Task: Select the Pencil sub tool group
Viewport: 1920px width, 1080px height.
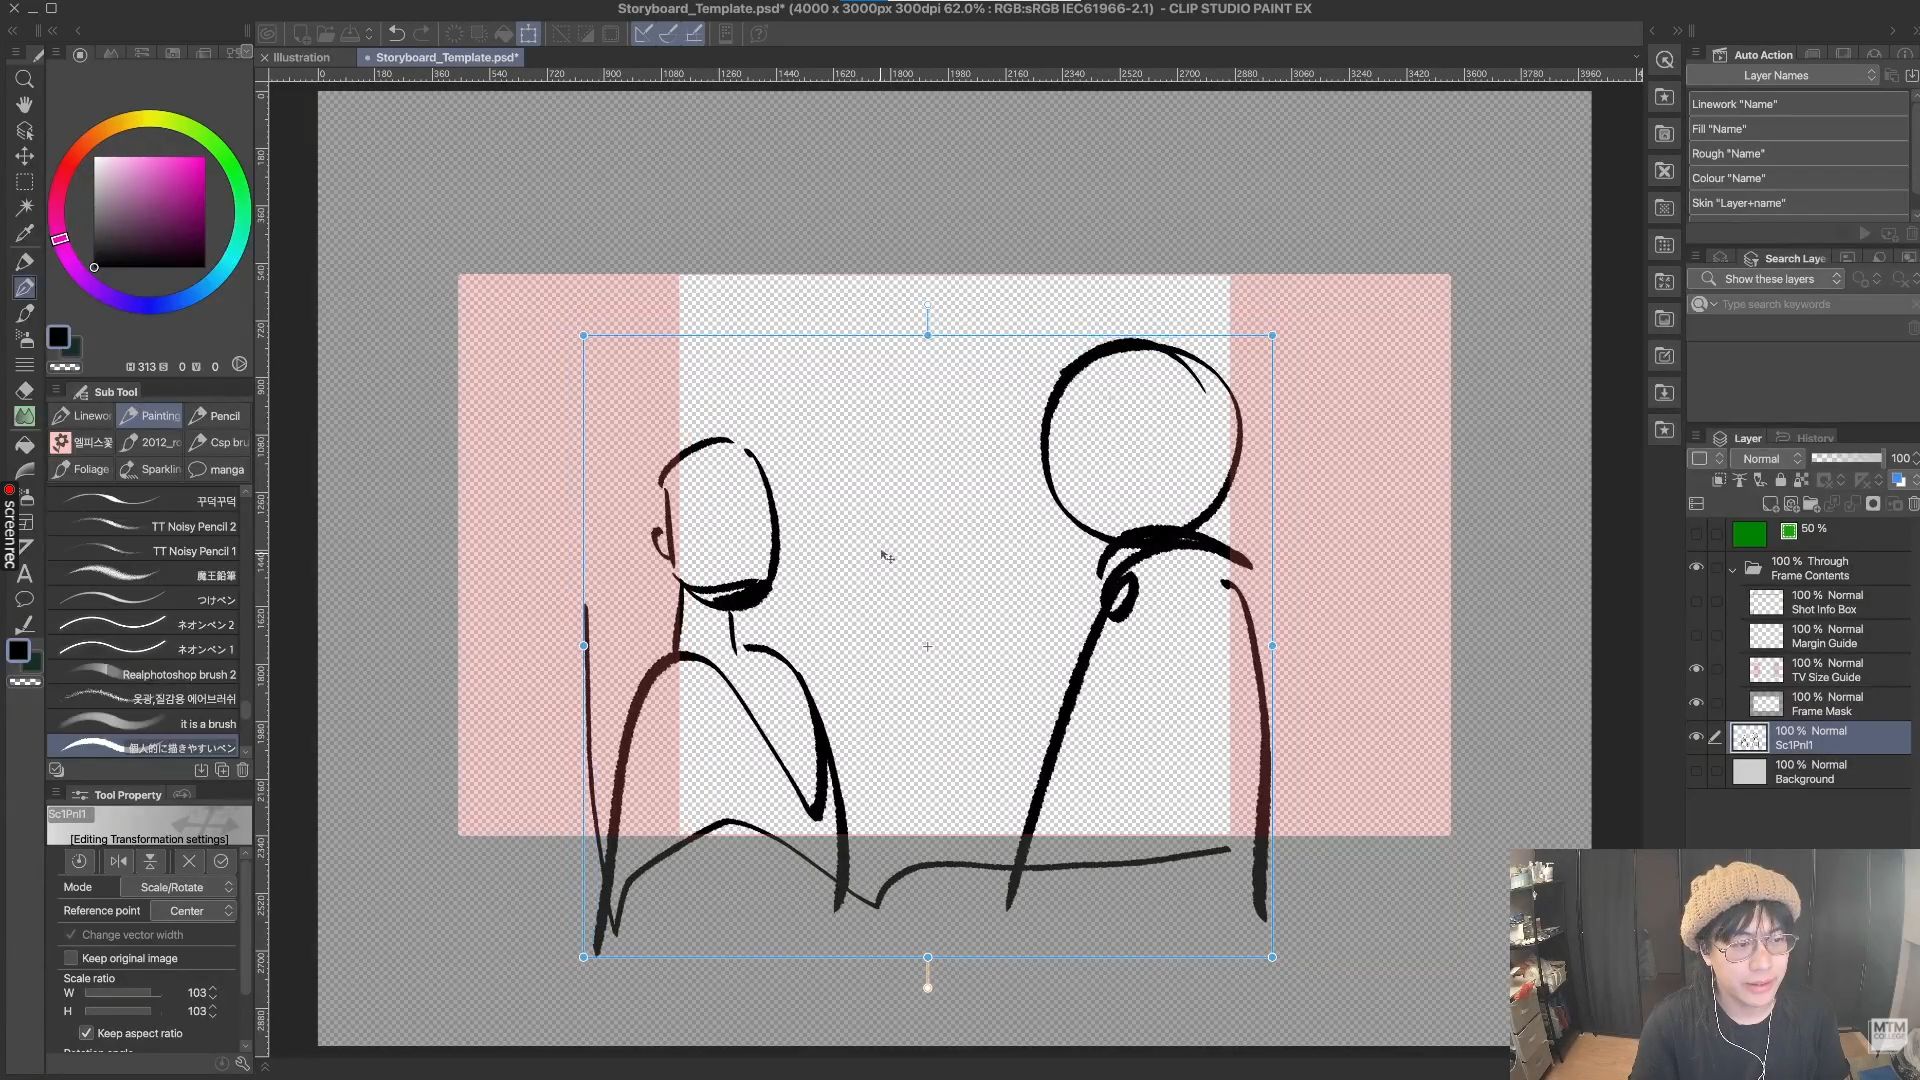Action: pyautogui.click(x=216, y=416)
